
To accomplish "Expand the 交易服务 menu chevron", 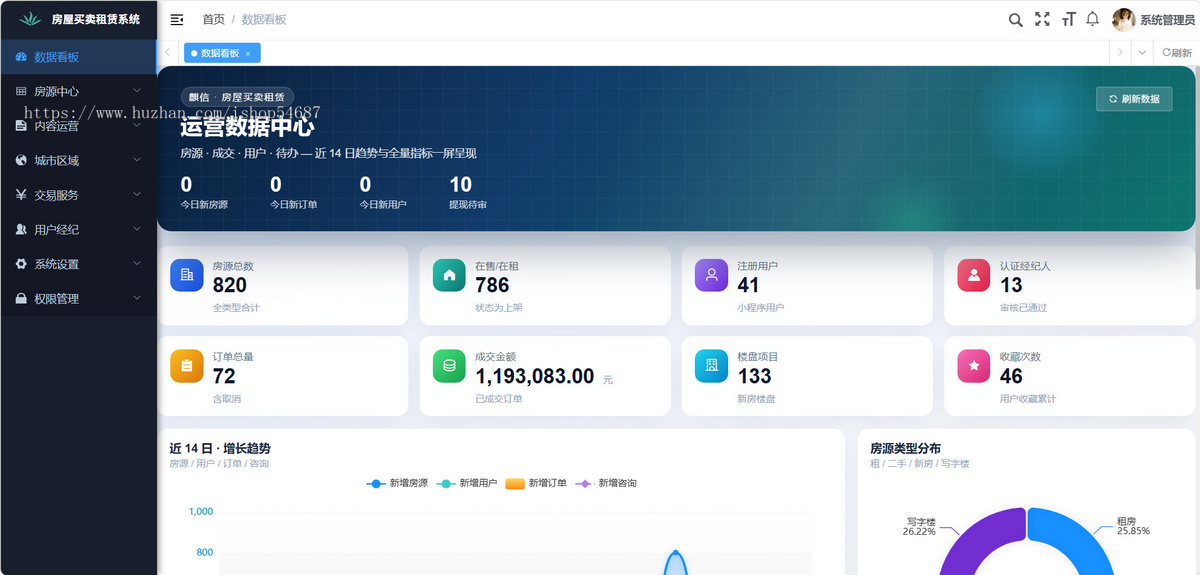I will click(137, 195).
